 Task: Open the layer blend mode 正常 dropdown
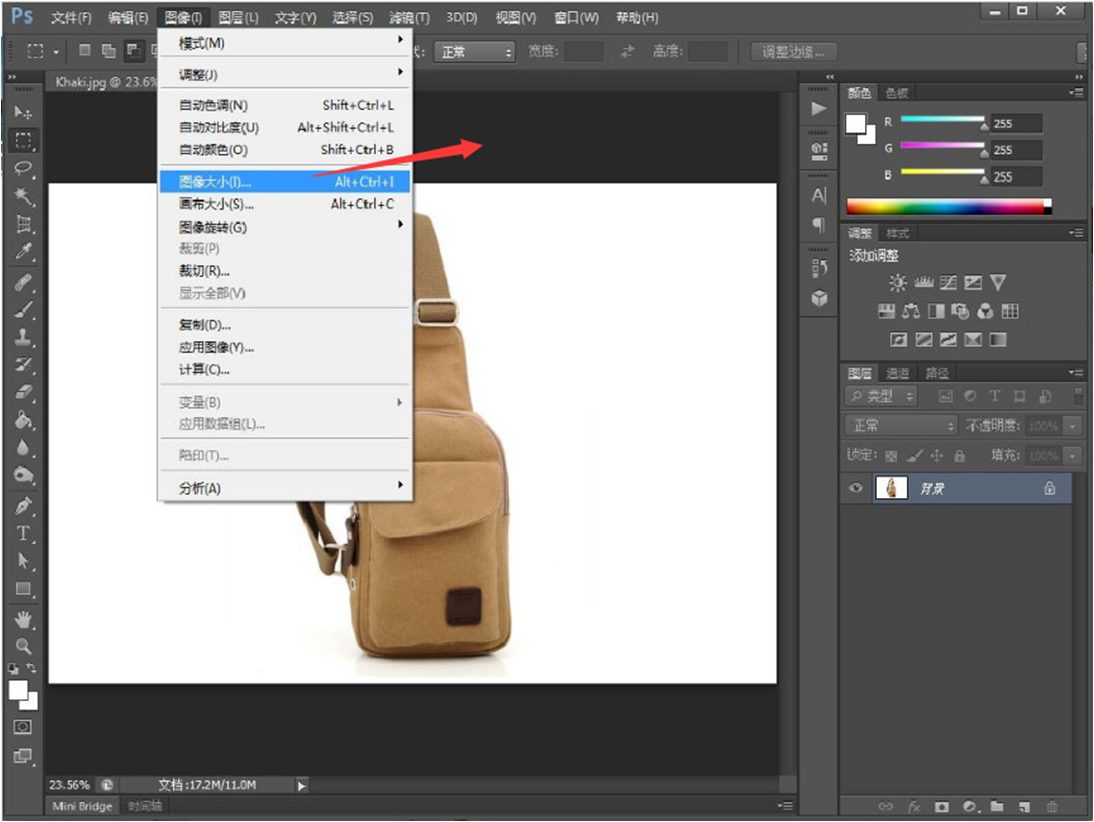[901, 426]
